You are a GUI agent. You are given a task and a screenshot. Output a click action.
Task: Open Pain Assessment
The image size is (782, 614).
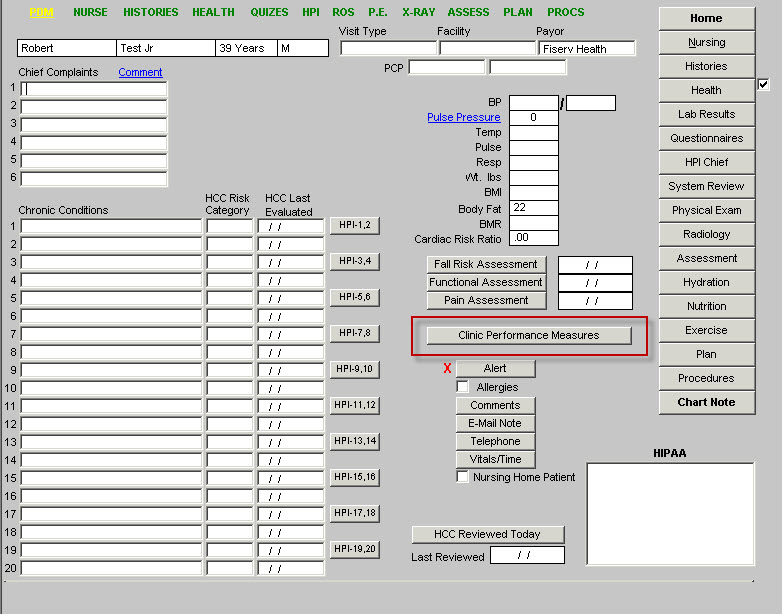[x=486, y=300]
